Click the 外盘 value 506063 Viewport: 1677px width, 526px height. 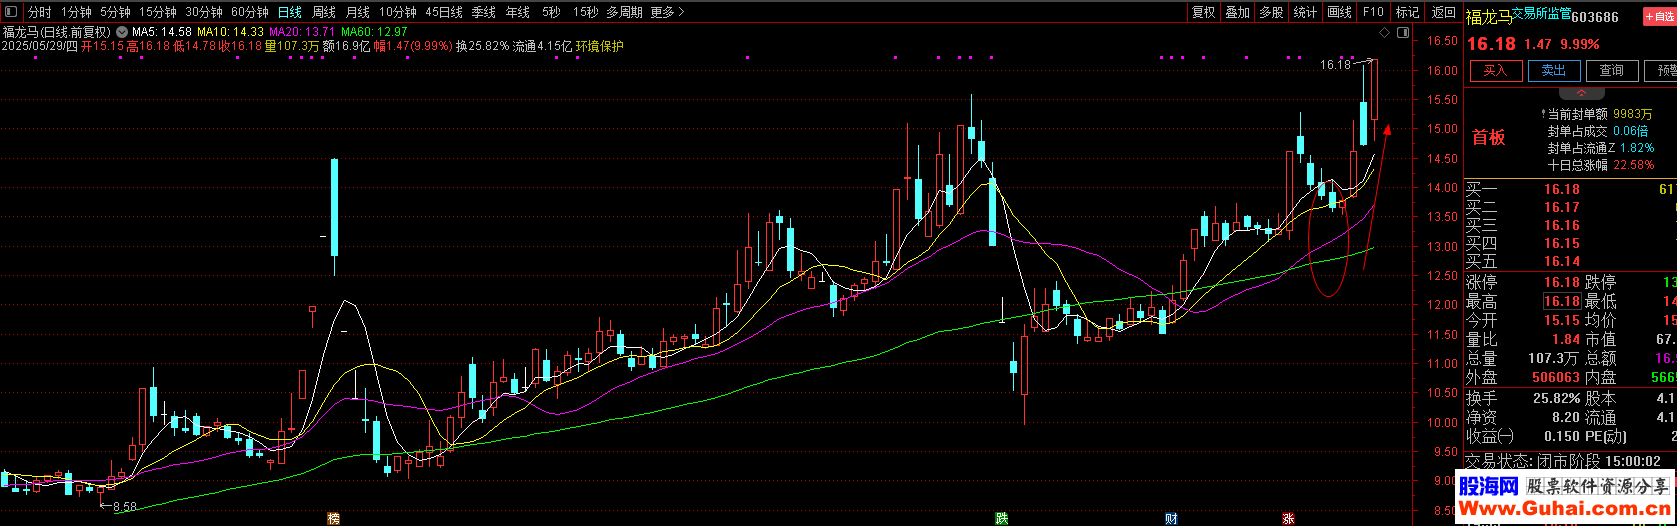(1556, 377)
